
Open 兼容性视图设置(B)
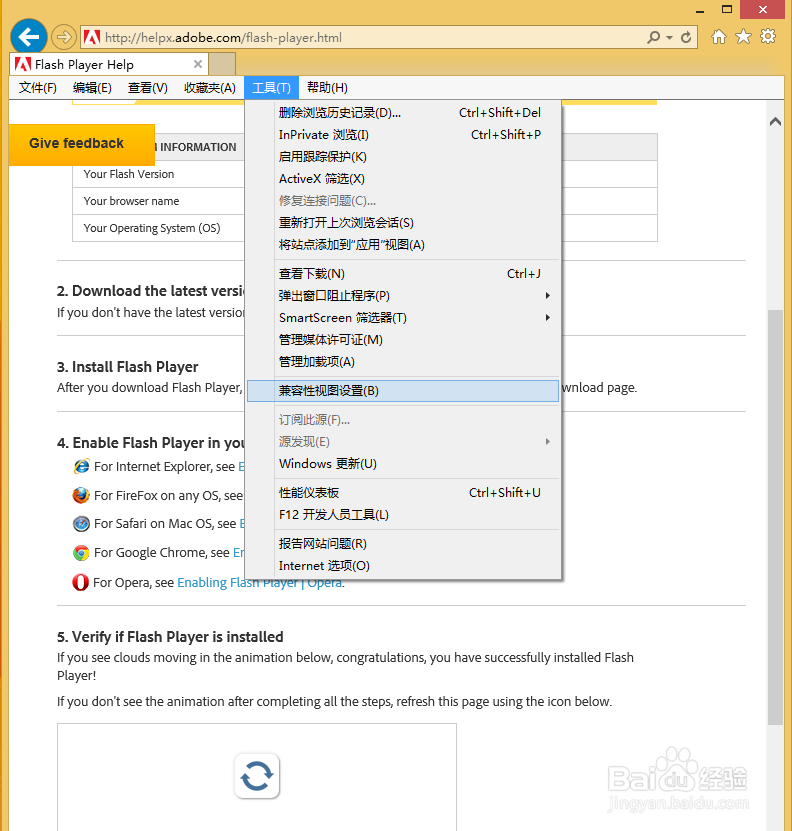coord(403,391)
